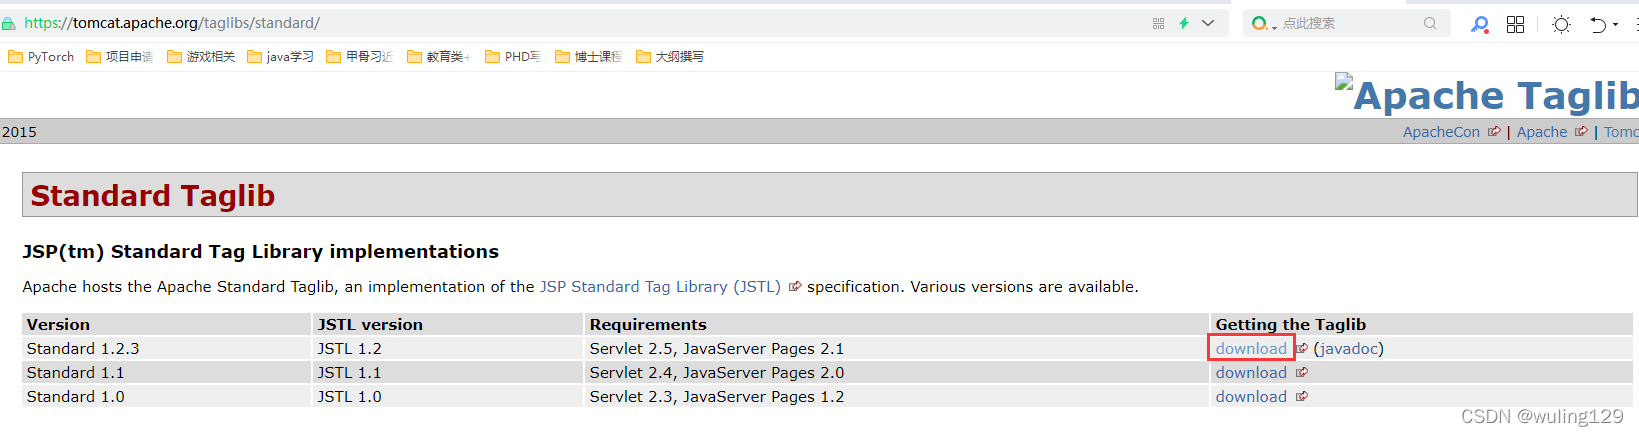Expand the small arrow beside the undo icon
The height and width of the screenshot is (436, 1639).
[x=1615, y=25]
